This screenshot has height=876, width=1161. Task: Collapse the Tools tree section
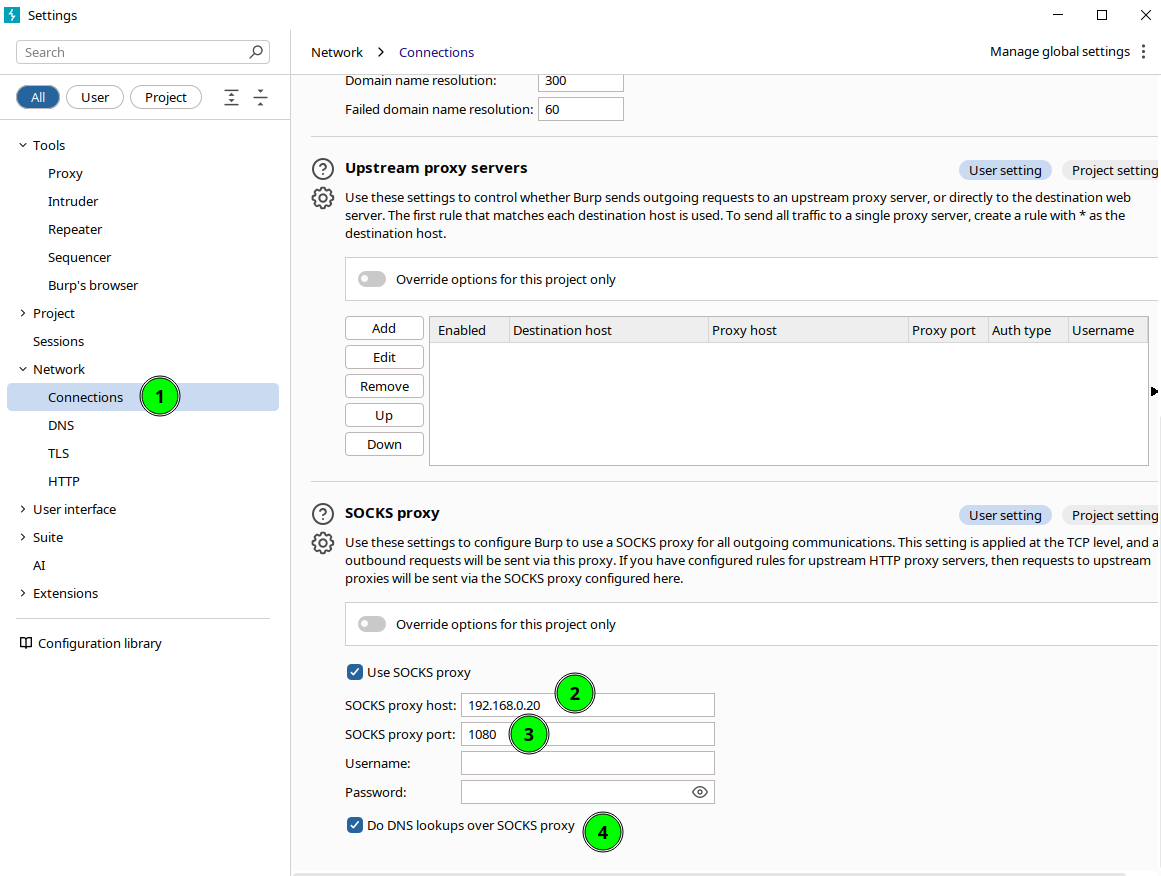[x=23, y=145]
